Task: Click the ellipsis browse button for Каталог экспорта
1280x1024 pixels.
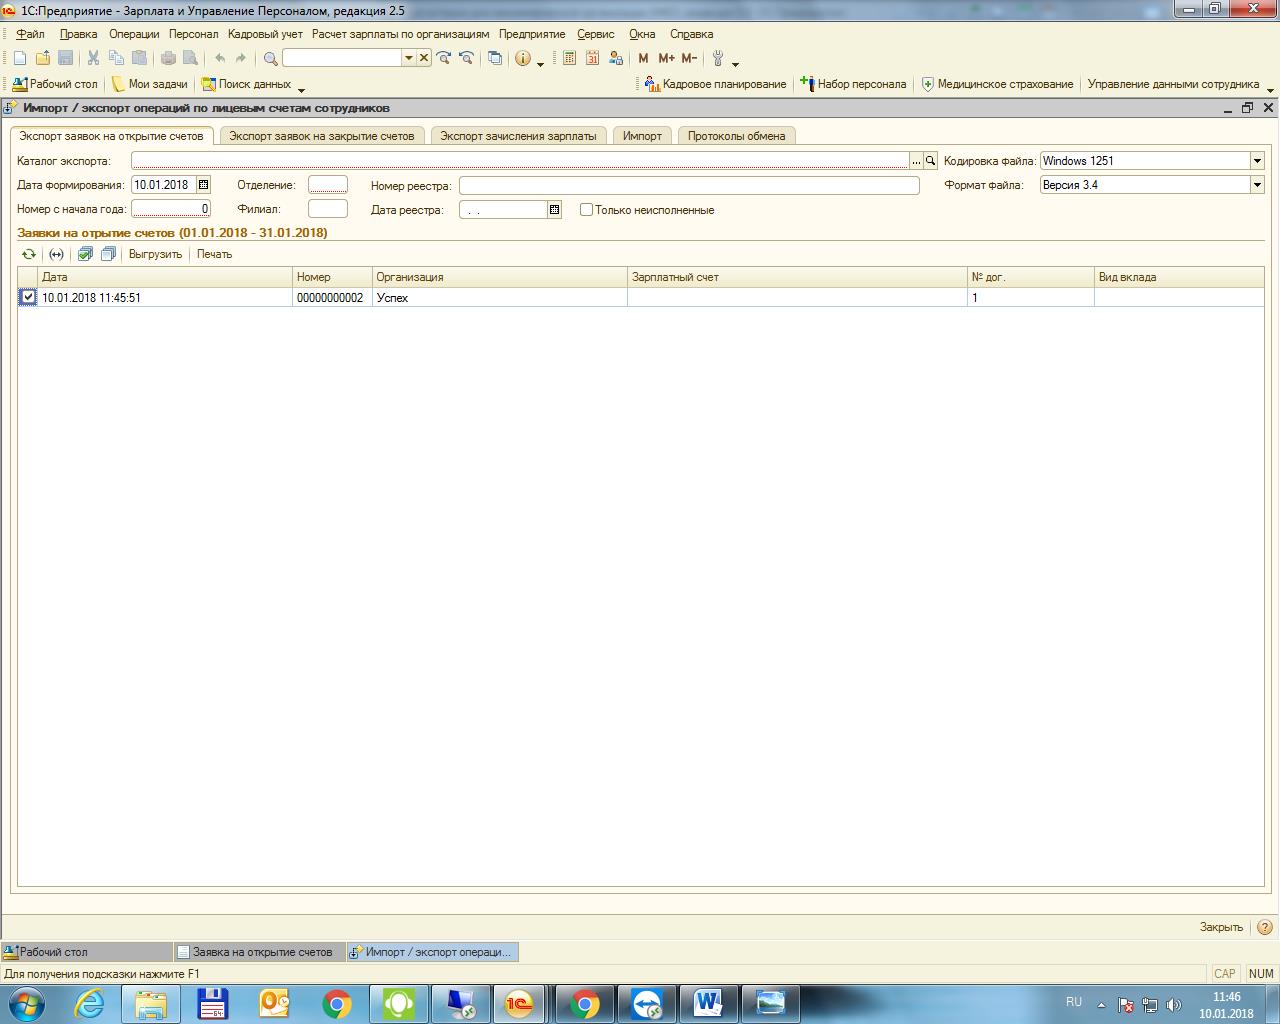Action: [x=916, y=160]
